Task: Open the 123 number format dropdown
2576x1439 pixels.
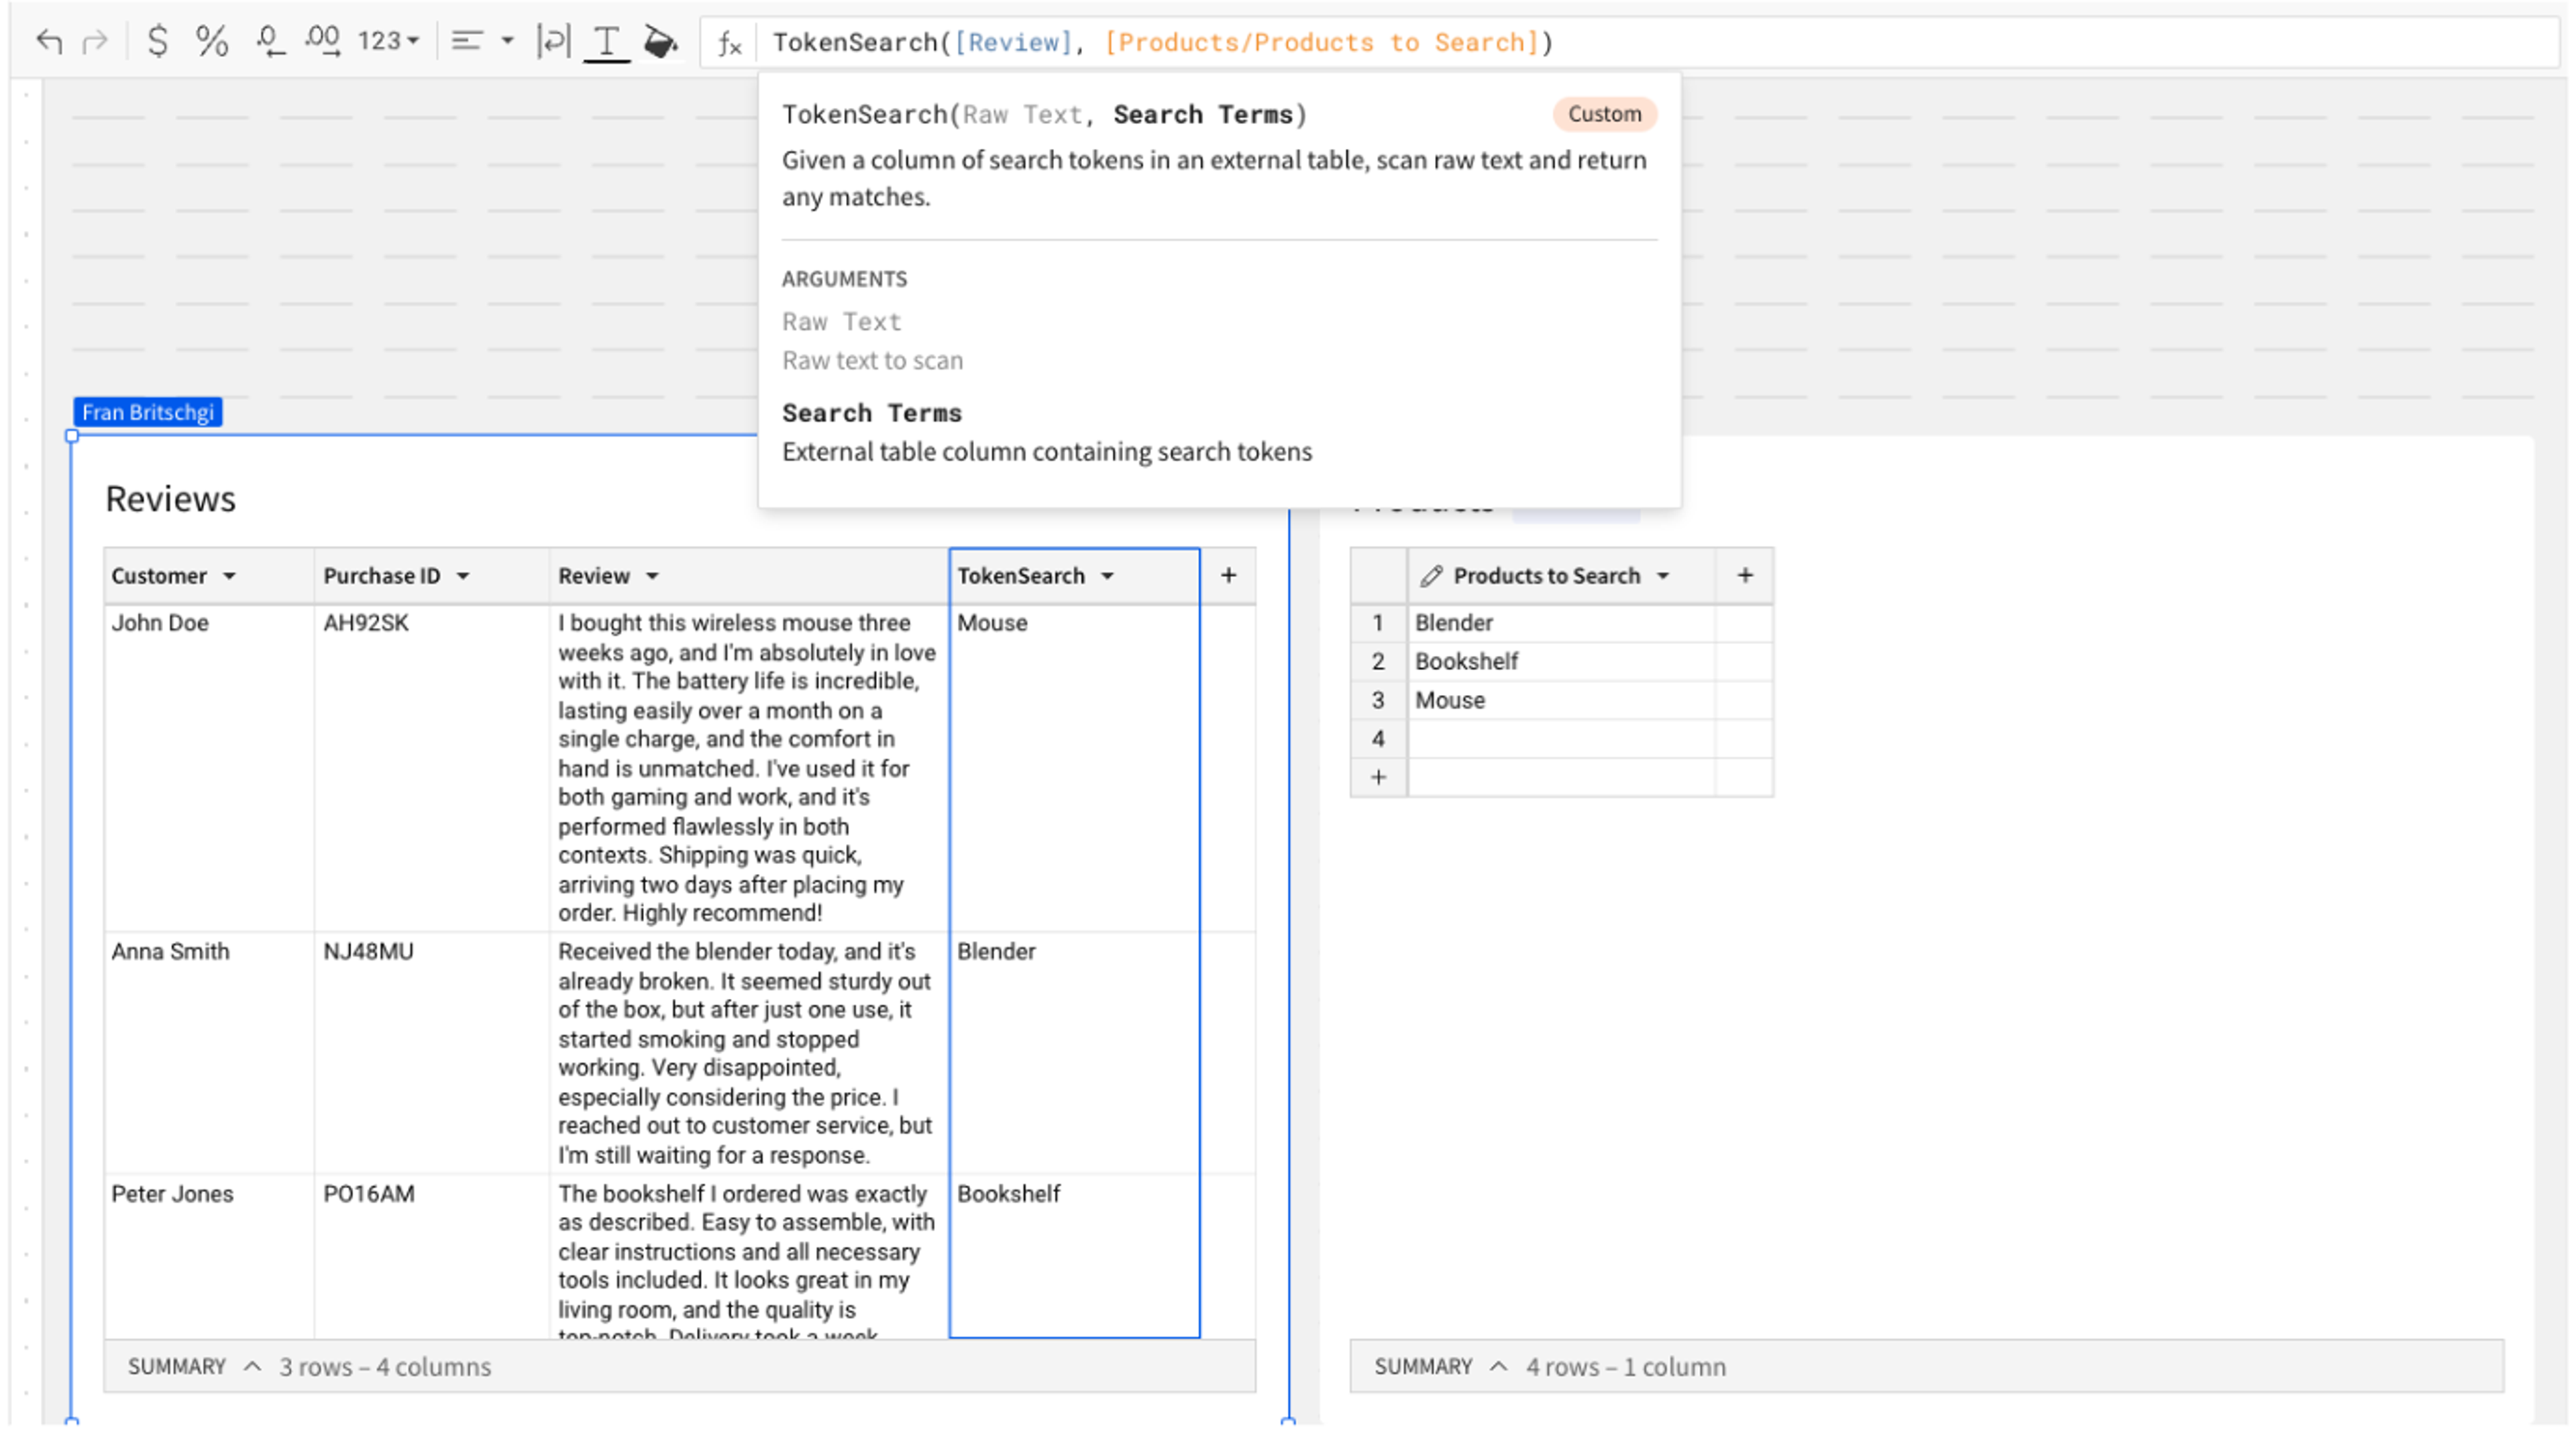Action: tap(388, 41)
